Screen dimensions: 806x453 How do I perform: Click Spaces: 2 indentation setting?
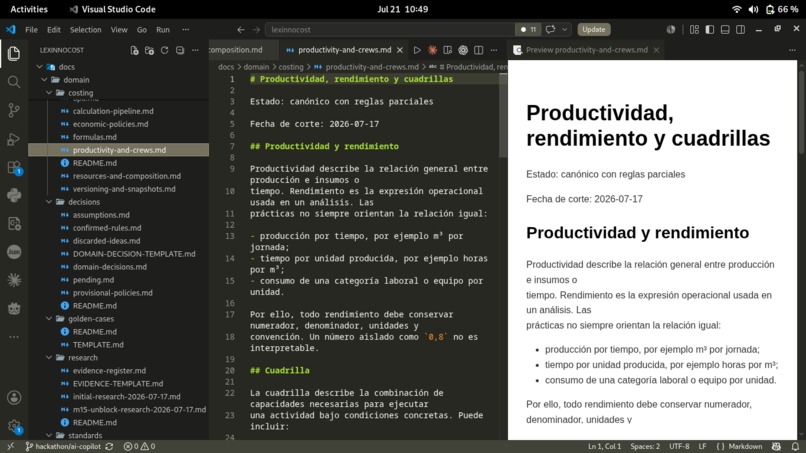click(645, 446)
